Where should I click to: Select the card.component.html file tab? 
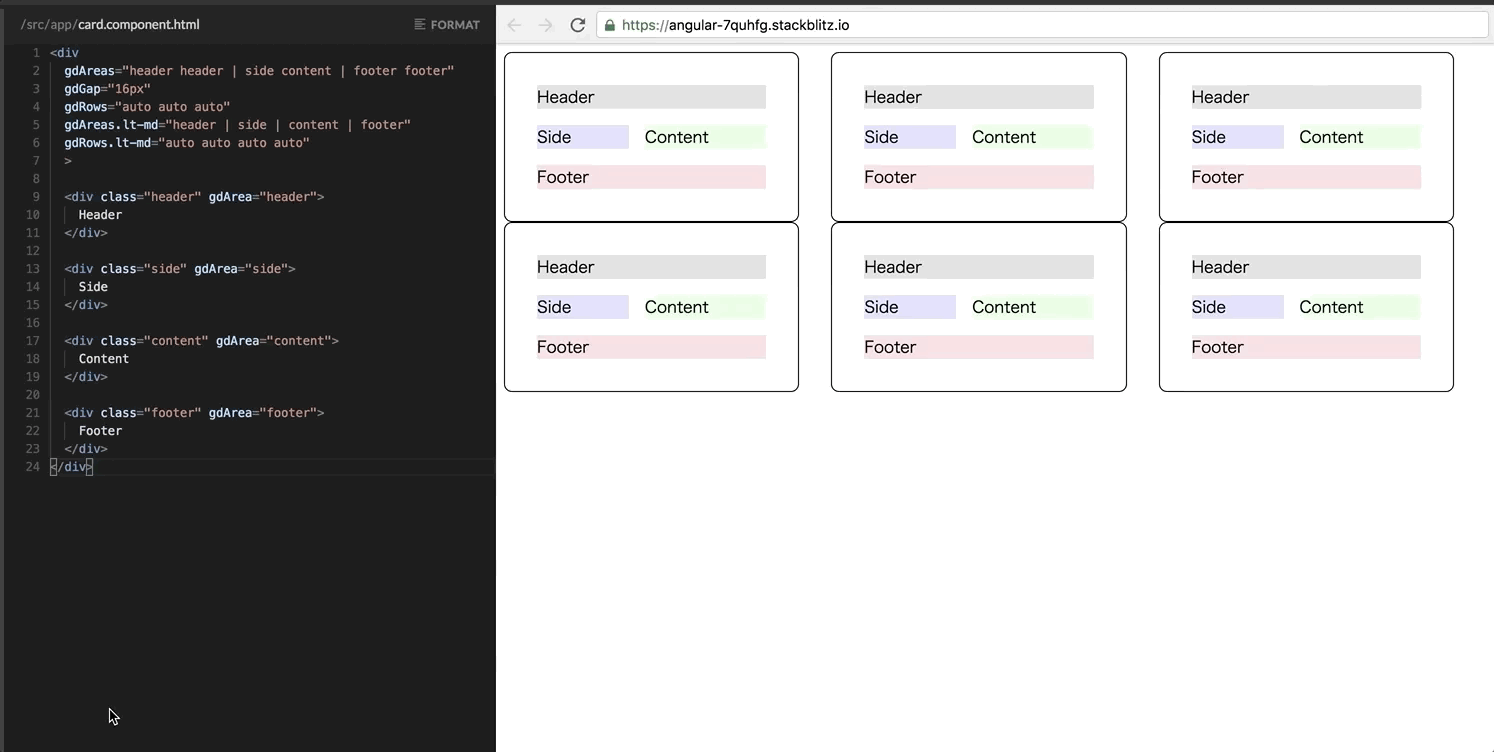point(110,24)
